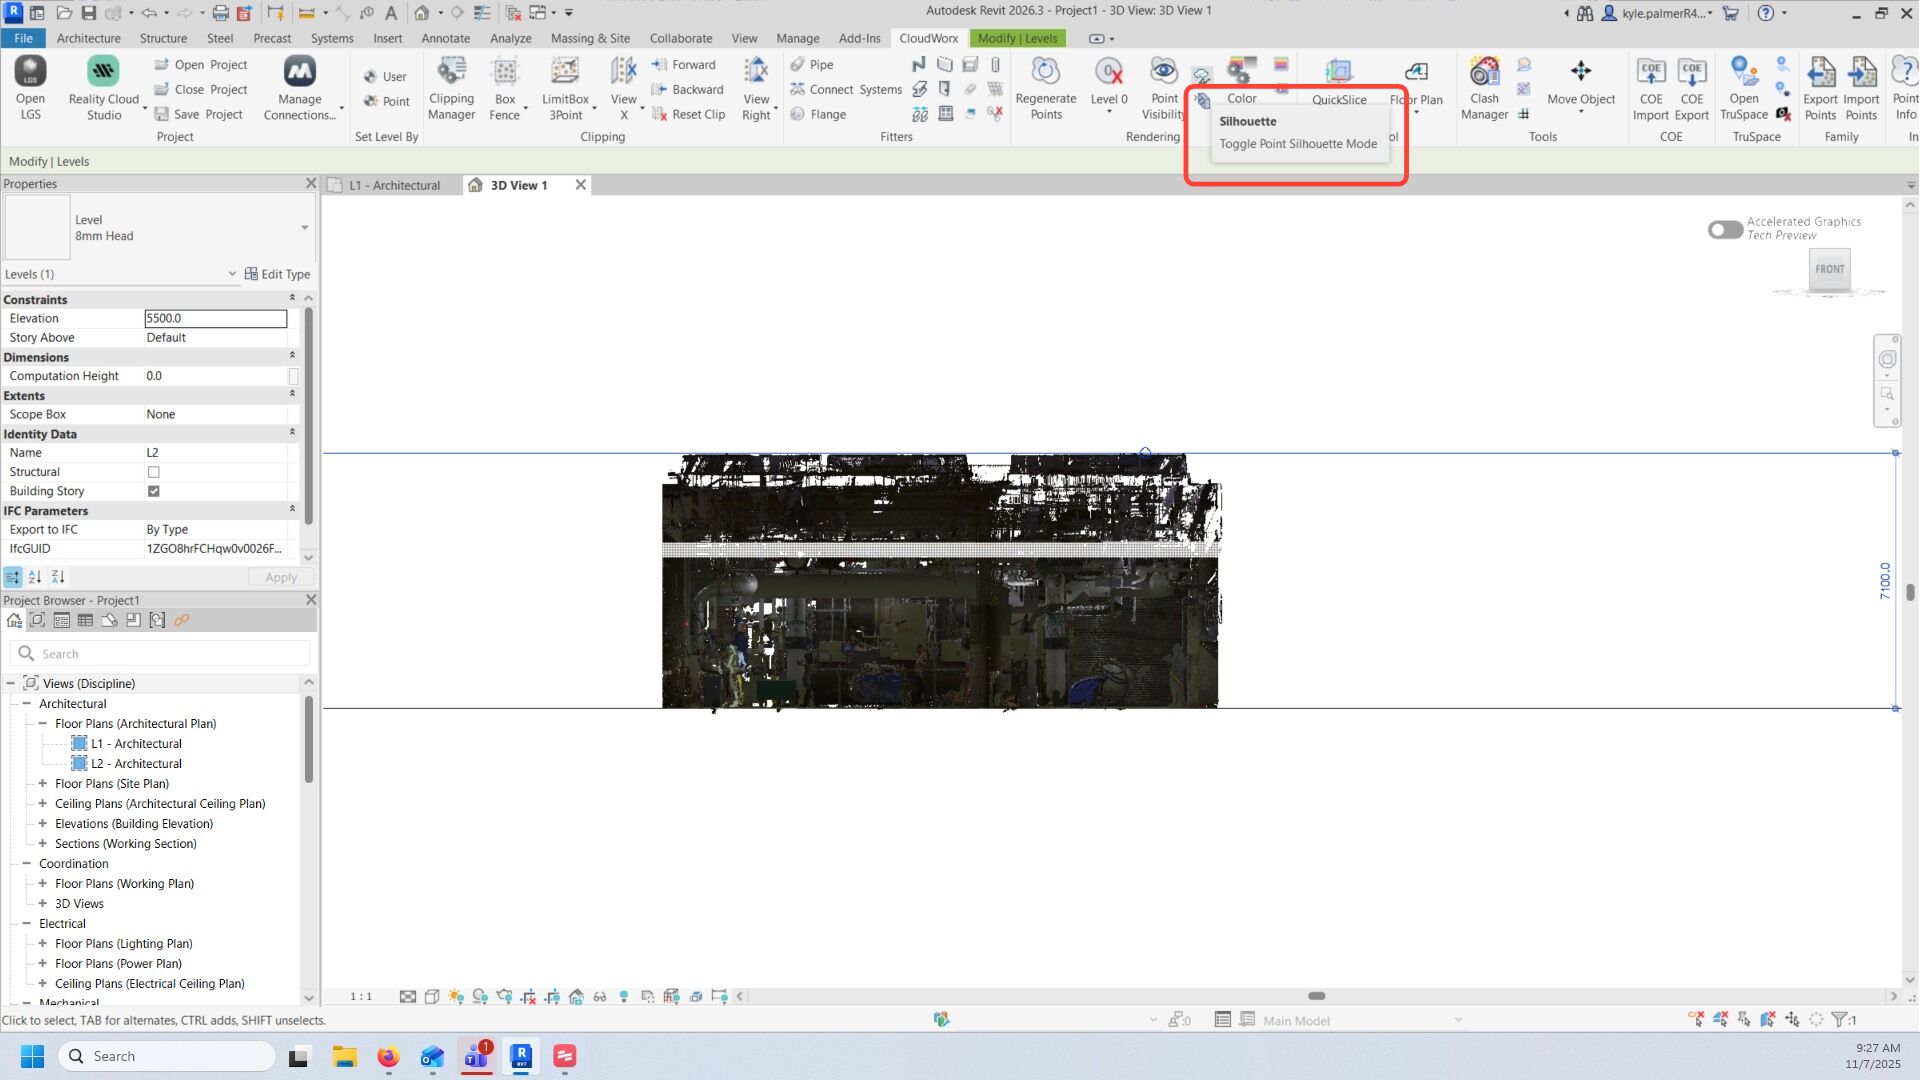Switch to L1 - Architectural view tab
This screenshot has width=1920, height=1080.
pyautogui.click(x=393, y=185)
